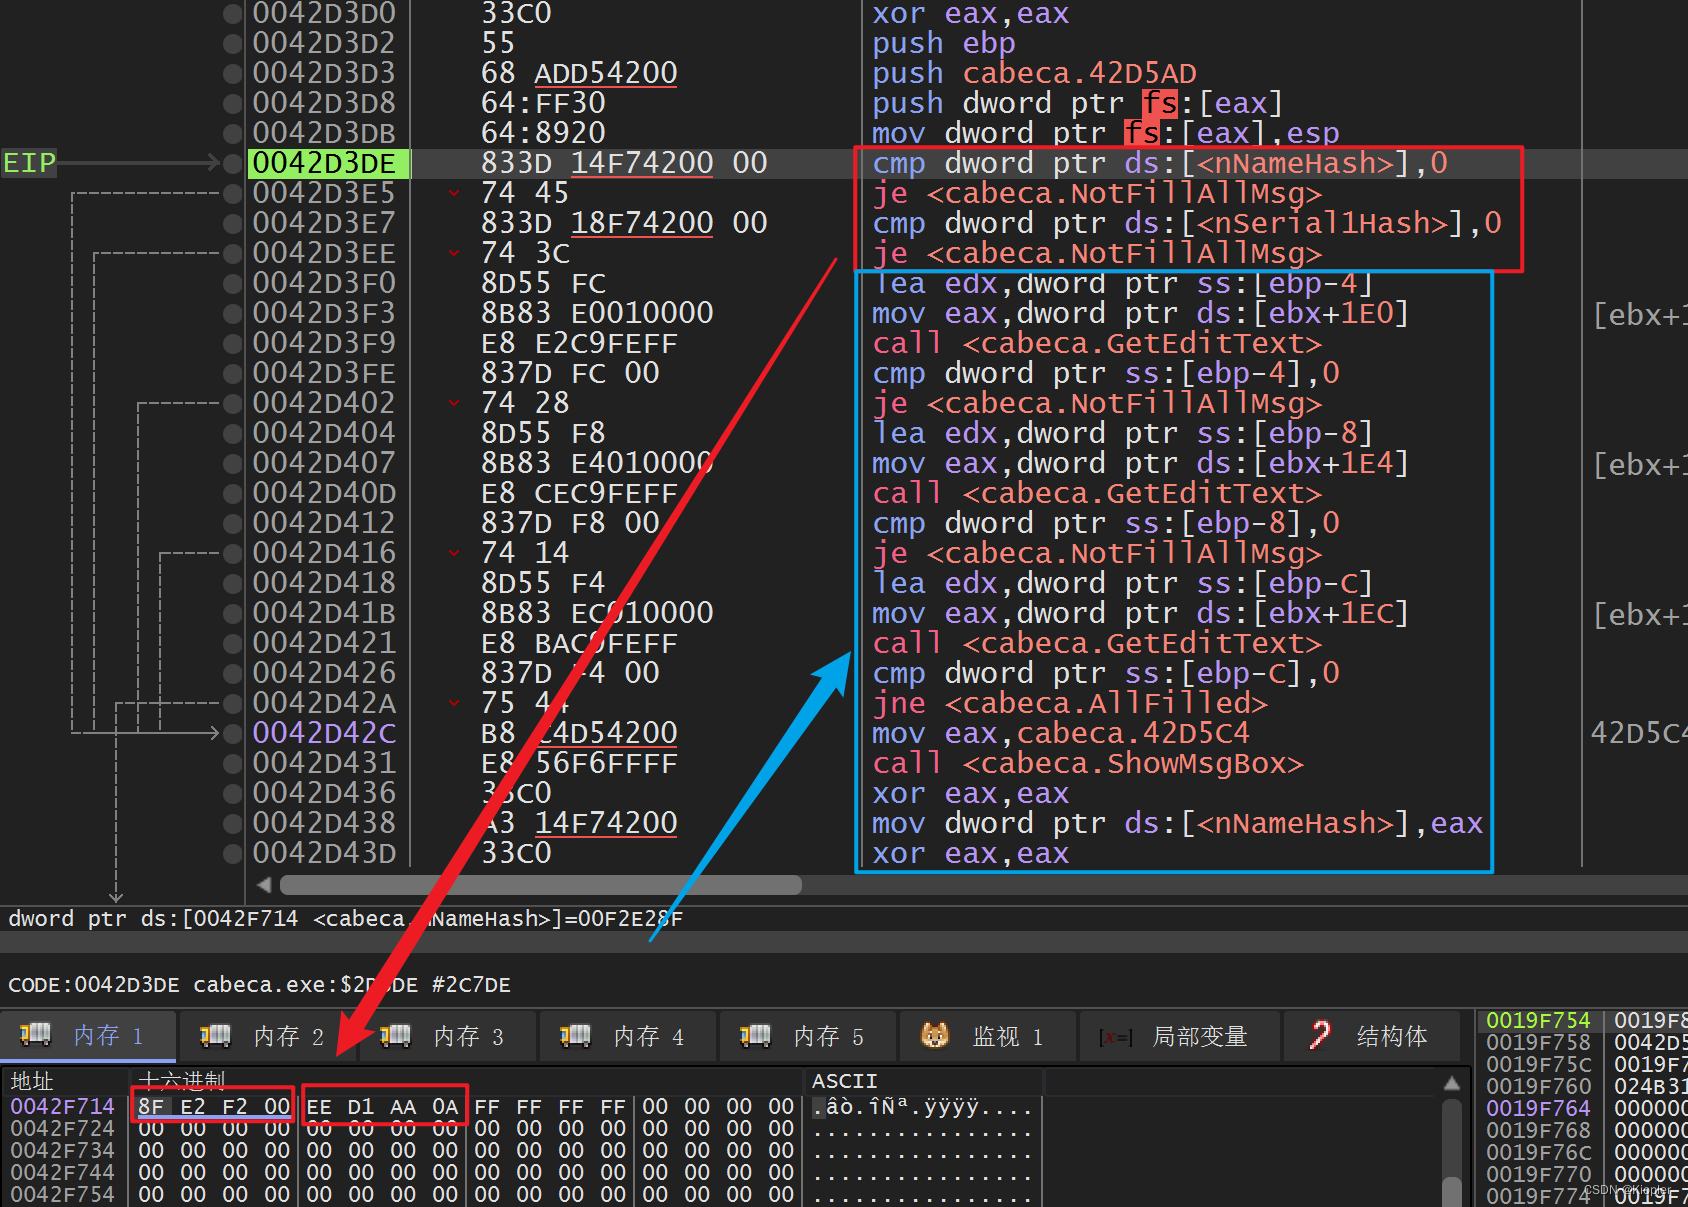Select highlighted stack address 0019F754
1688x1207 pixels.
(1538, 1020)
